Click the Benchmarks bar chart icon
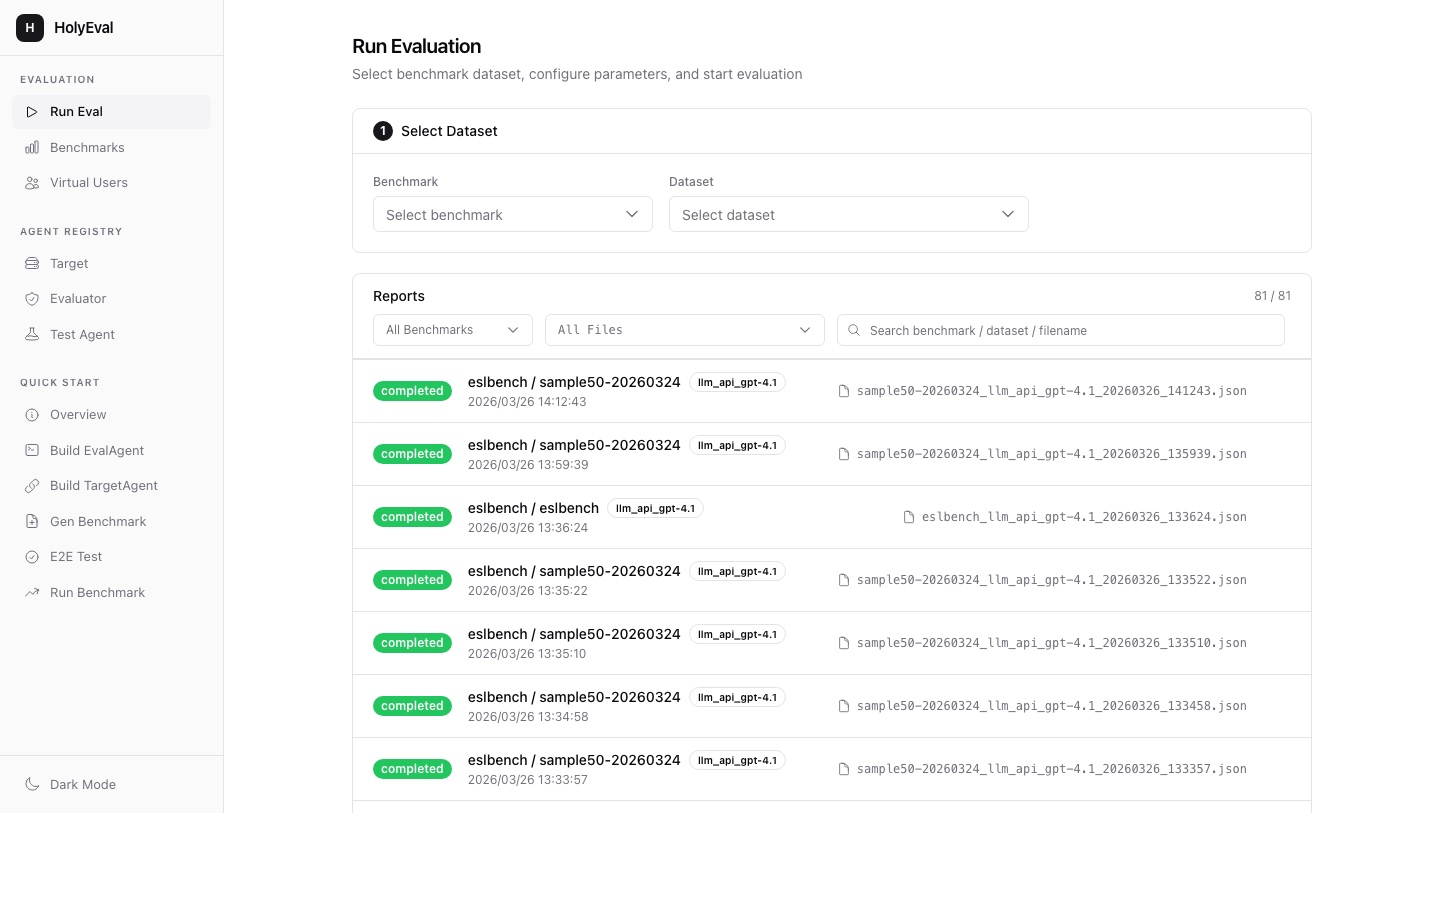 (32, 148)
